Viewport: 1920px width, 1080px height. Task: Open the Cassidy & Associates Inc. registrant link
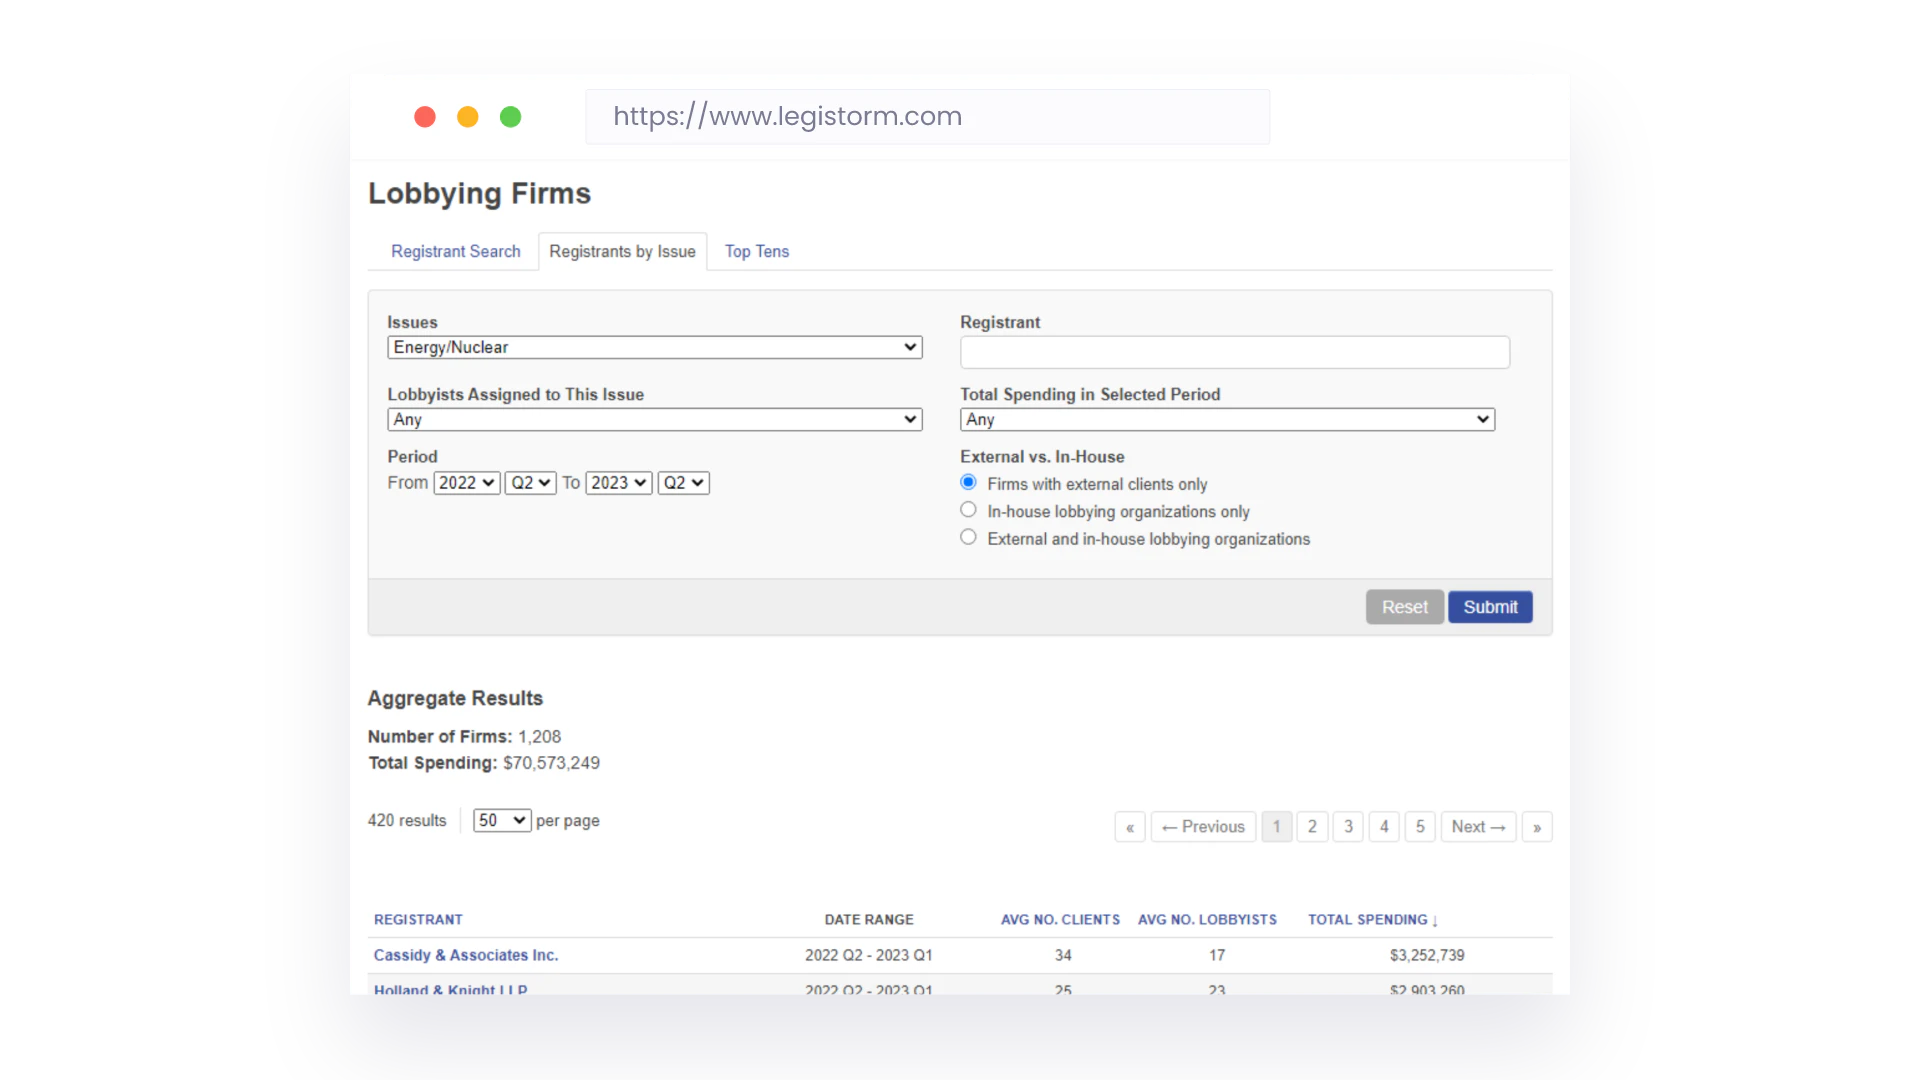465,955
